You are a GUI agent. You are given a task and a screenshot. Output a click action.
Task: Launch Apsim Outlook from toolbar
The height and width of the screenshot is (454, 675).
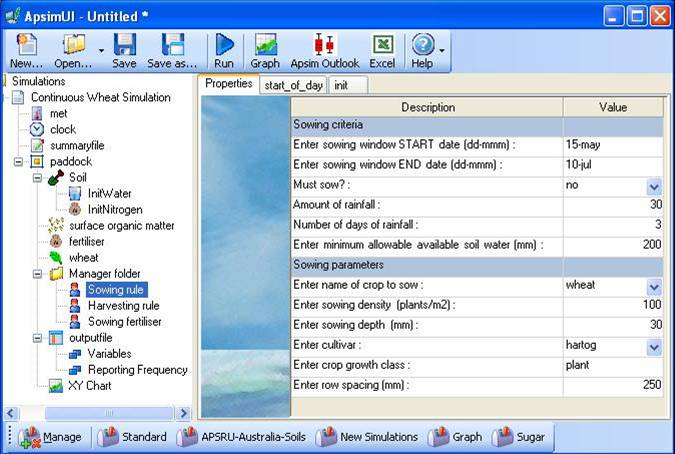(x=322, y=50)
